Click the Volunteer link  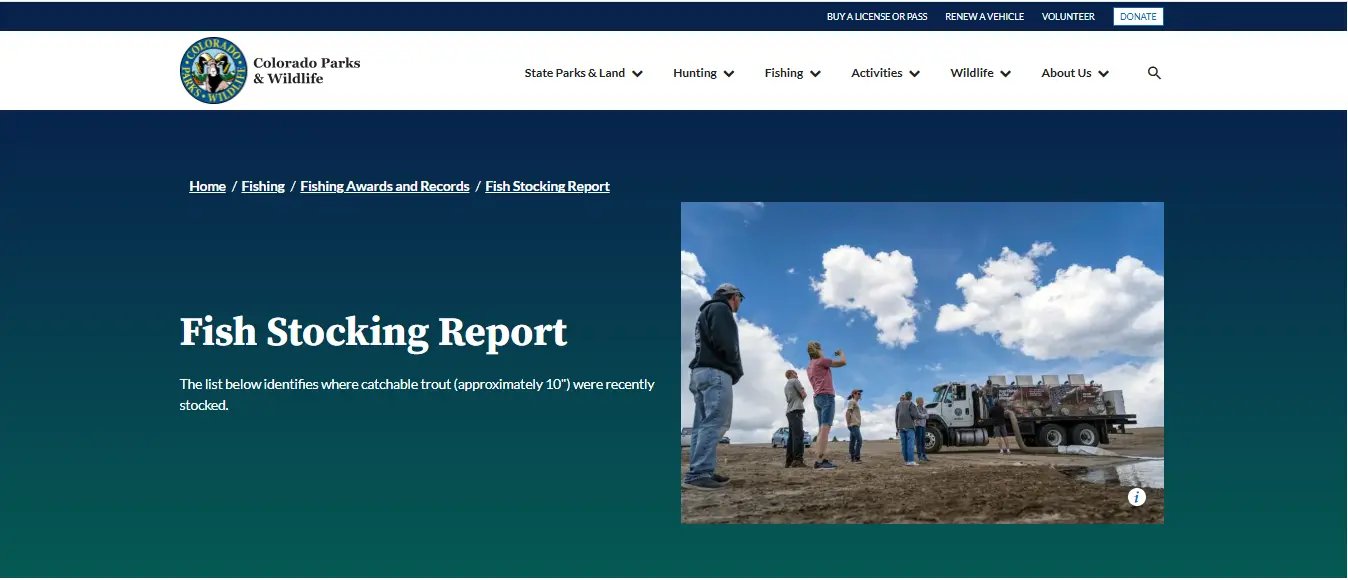1068,17
